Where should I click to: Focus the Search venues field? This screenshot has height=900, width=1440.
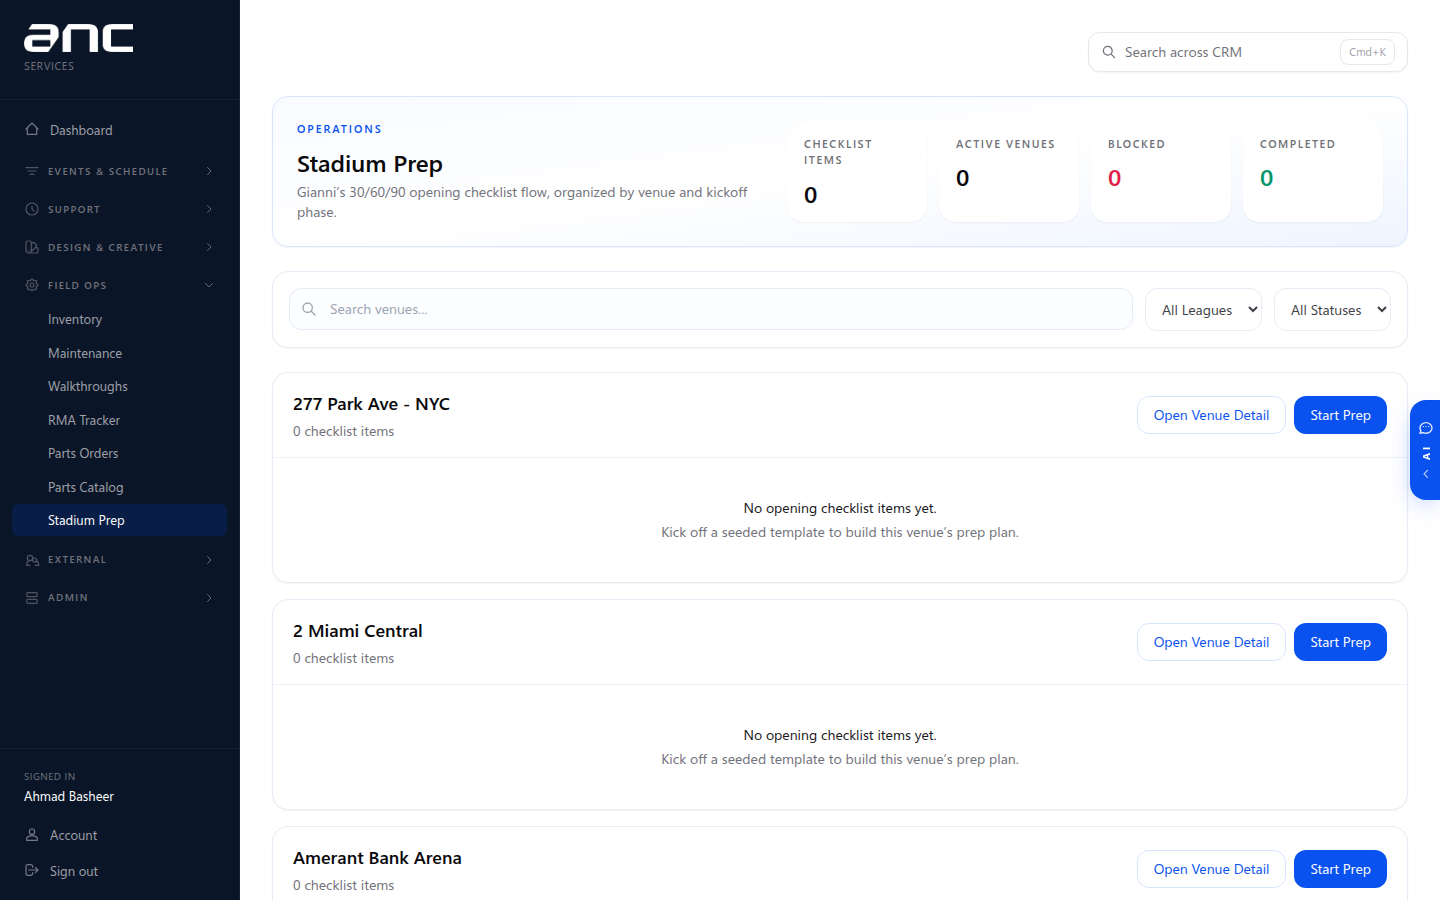[711, 309]
